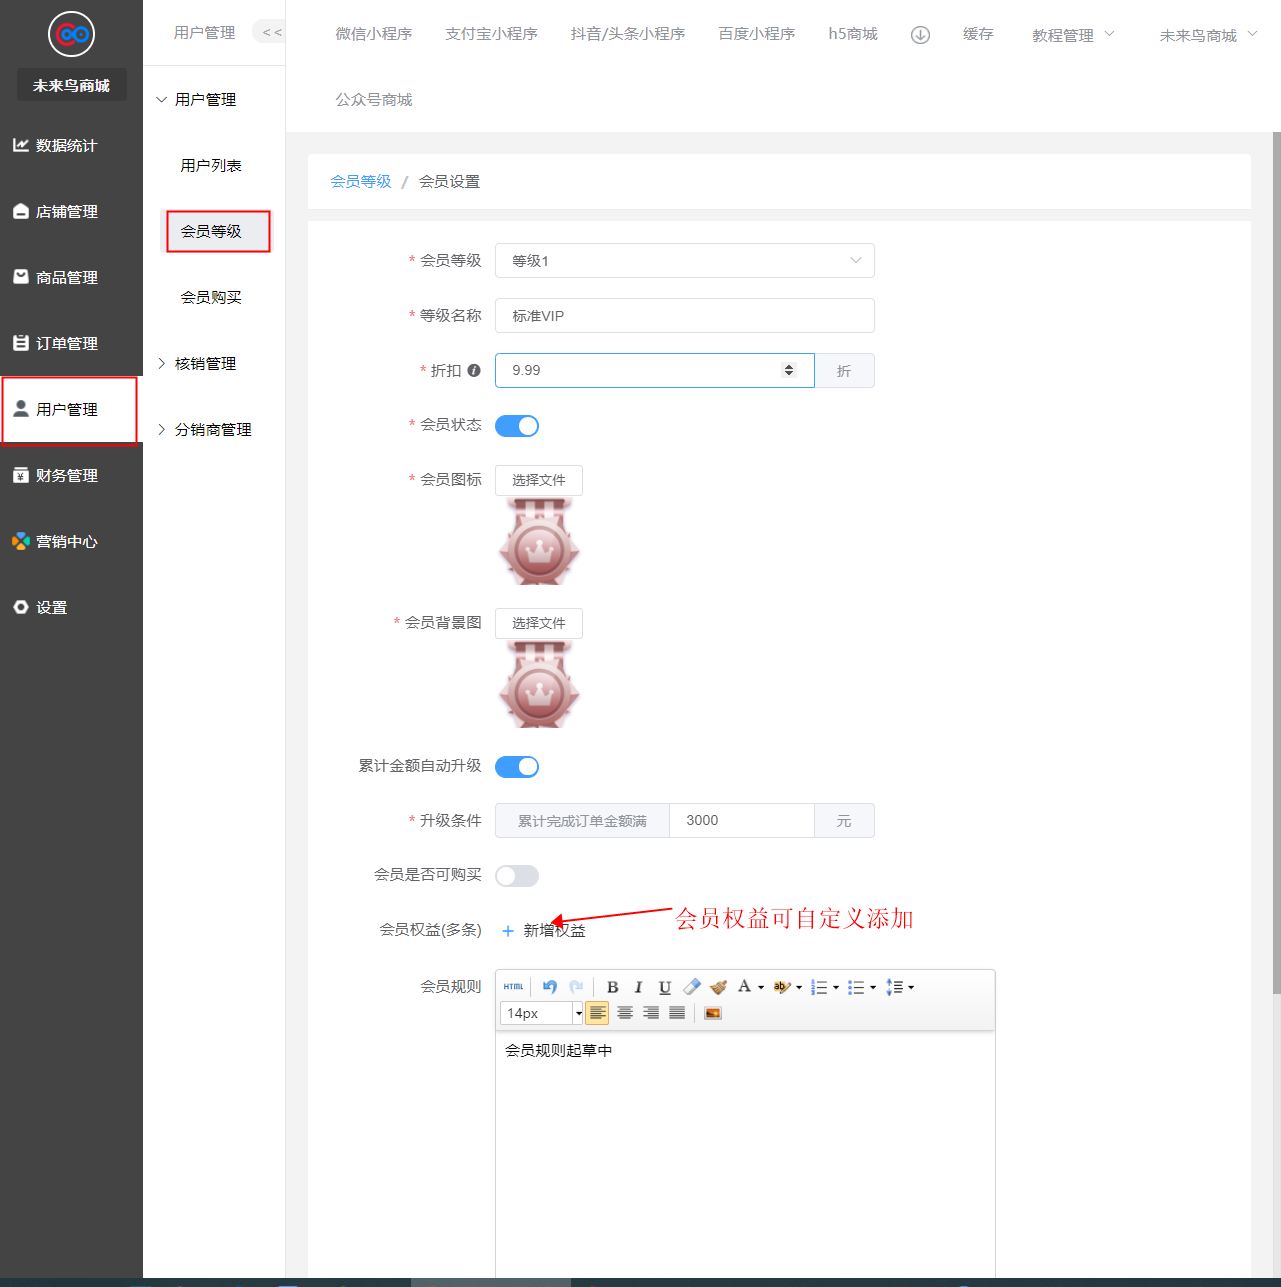Click the 等级名称 input field
1281x1287 pixels.
point(684,316)
